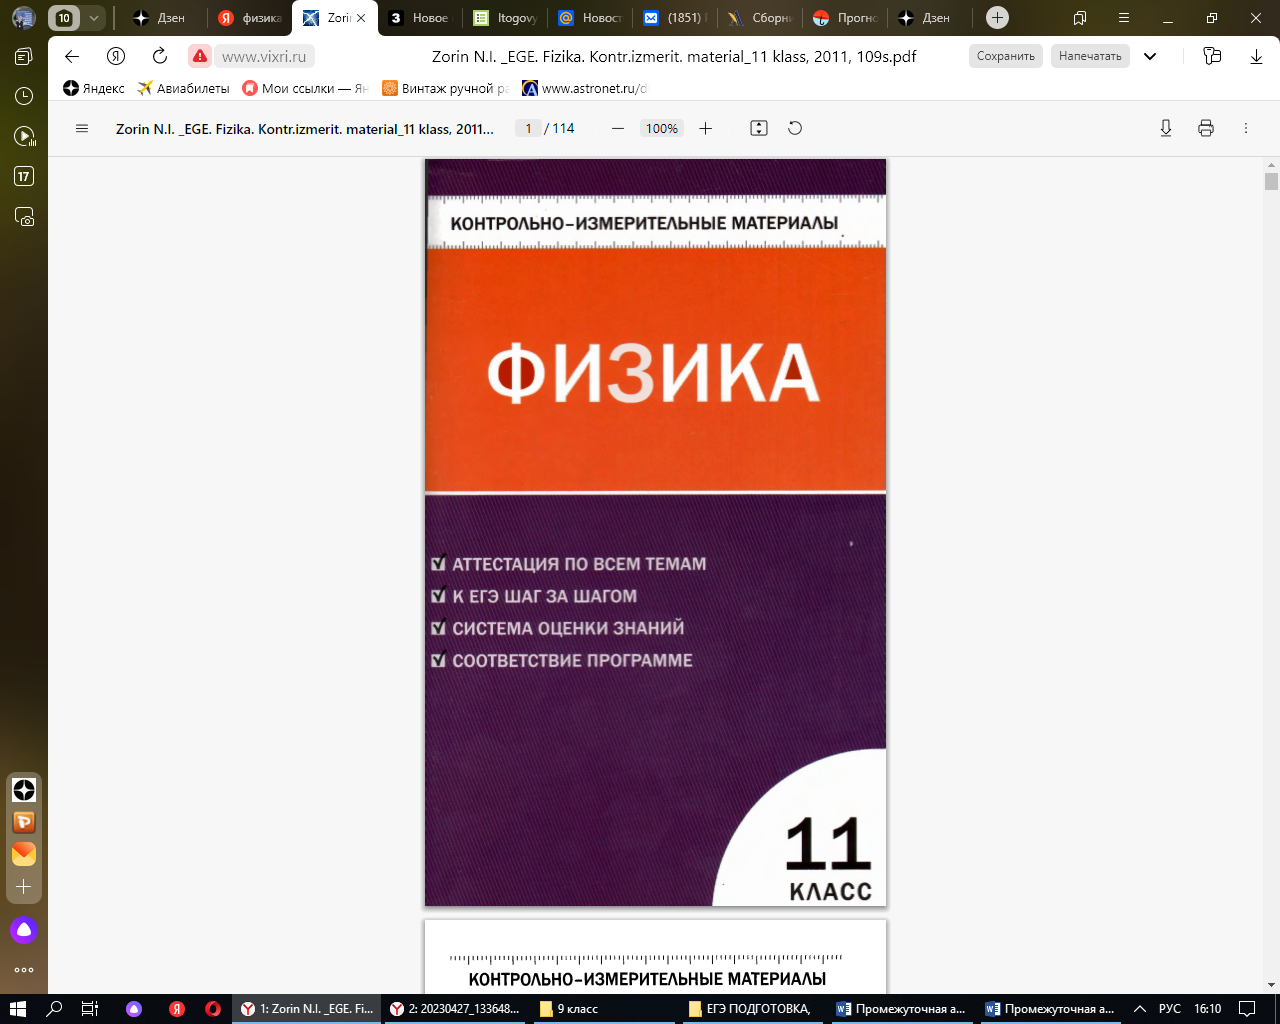Open sidebar more options ellipsis

click(24, 970)
